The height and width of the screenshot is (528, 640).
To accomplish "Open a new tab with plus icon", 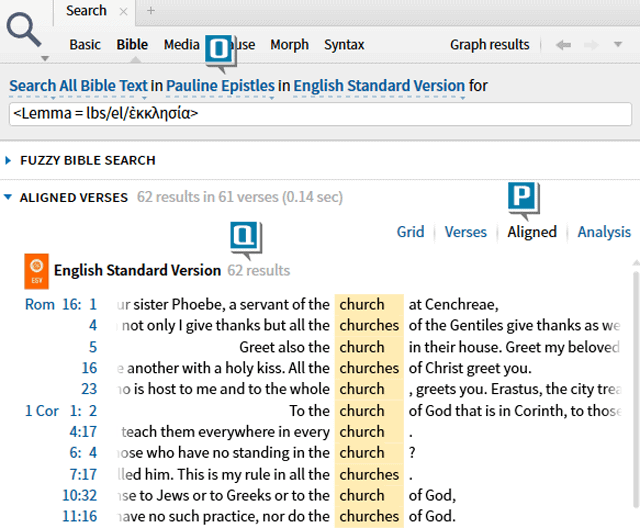I will [151, 11].
